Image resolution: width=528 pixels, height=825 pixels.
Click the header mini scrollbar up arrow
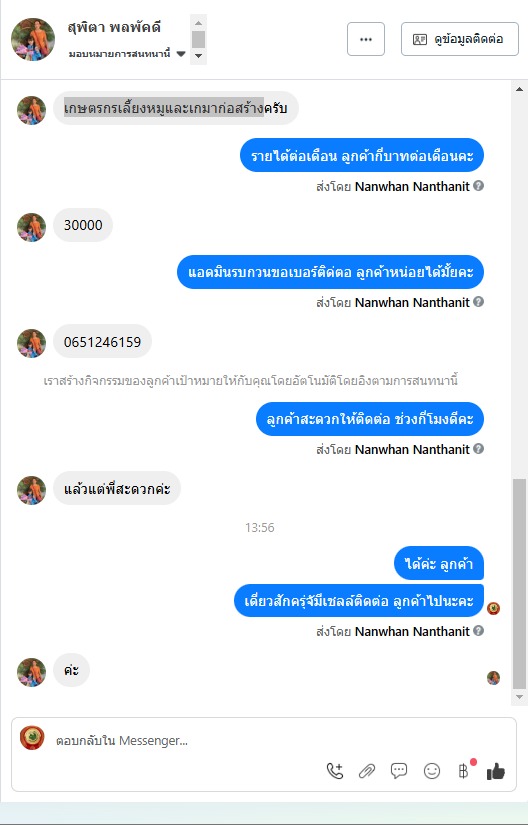pyautogui.click(x=198, y=23)
